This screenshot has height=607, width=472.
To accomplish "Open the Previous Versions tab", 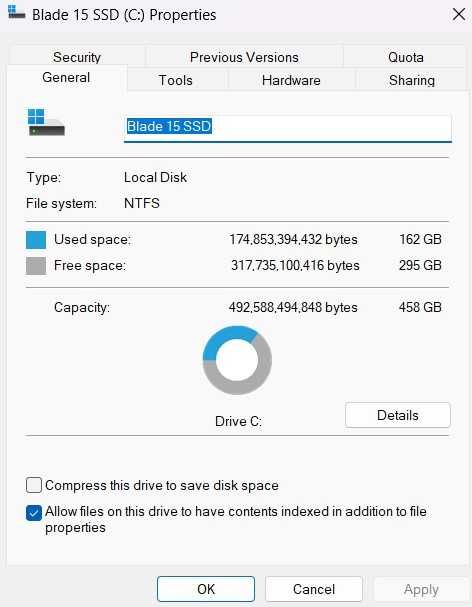I will click(x=244, y=57).
